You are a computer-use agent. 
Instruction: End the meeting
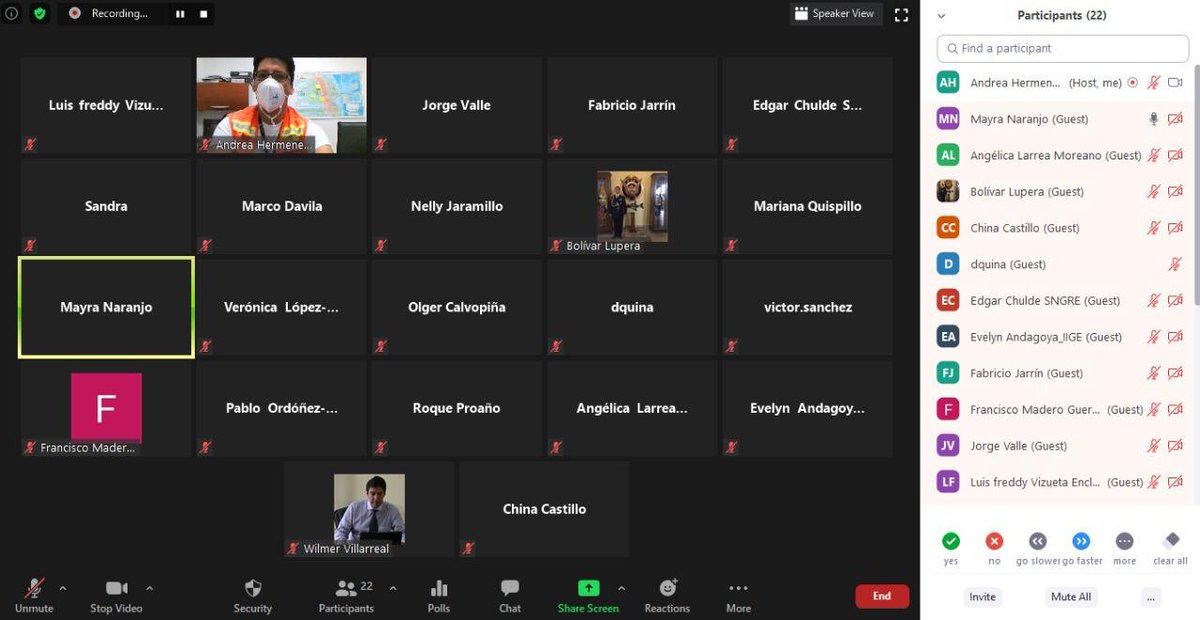tap(882, 596)
